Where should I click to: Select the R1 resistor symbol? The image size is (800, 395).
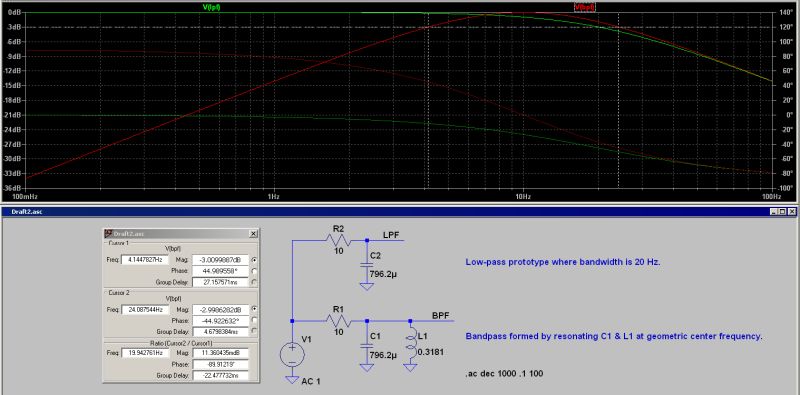(x=339, y=321)
